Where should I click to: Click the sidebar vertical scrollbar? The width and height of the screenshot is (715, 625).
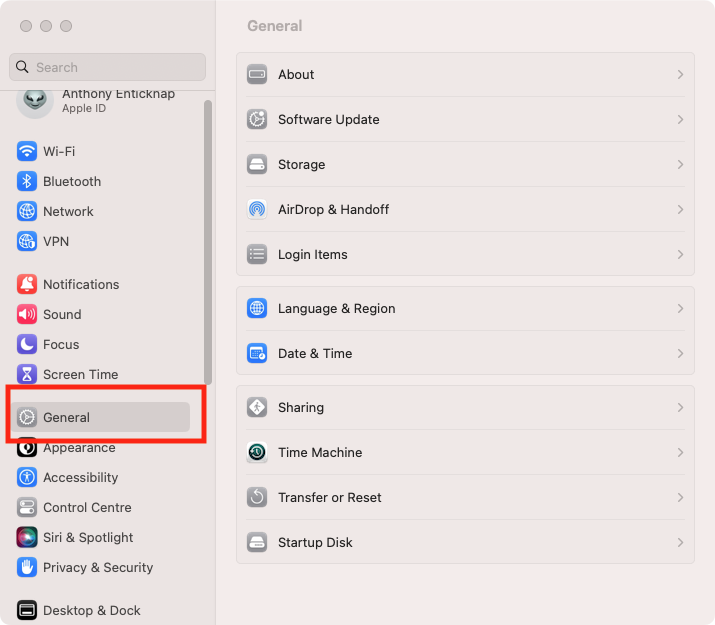pos(208,243)
